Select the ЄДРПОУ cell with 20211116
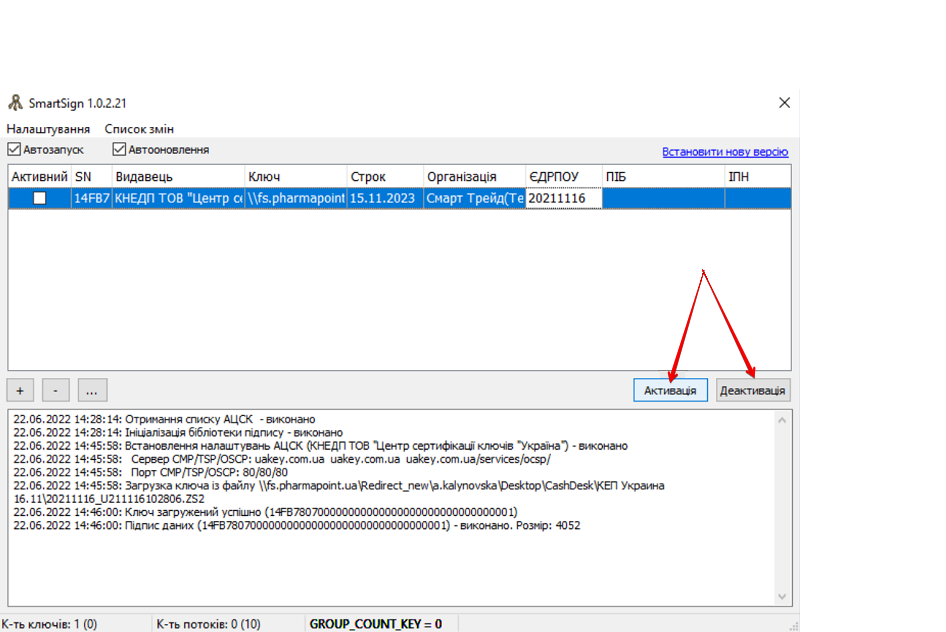The height and width of the screenshot is (632, 946). [x=563, y=199]
